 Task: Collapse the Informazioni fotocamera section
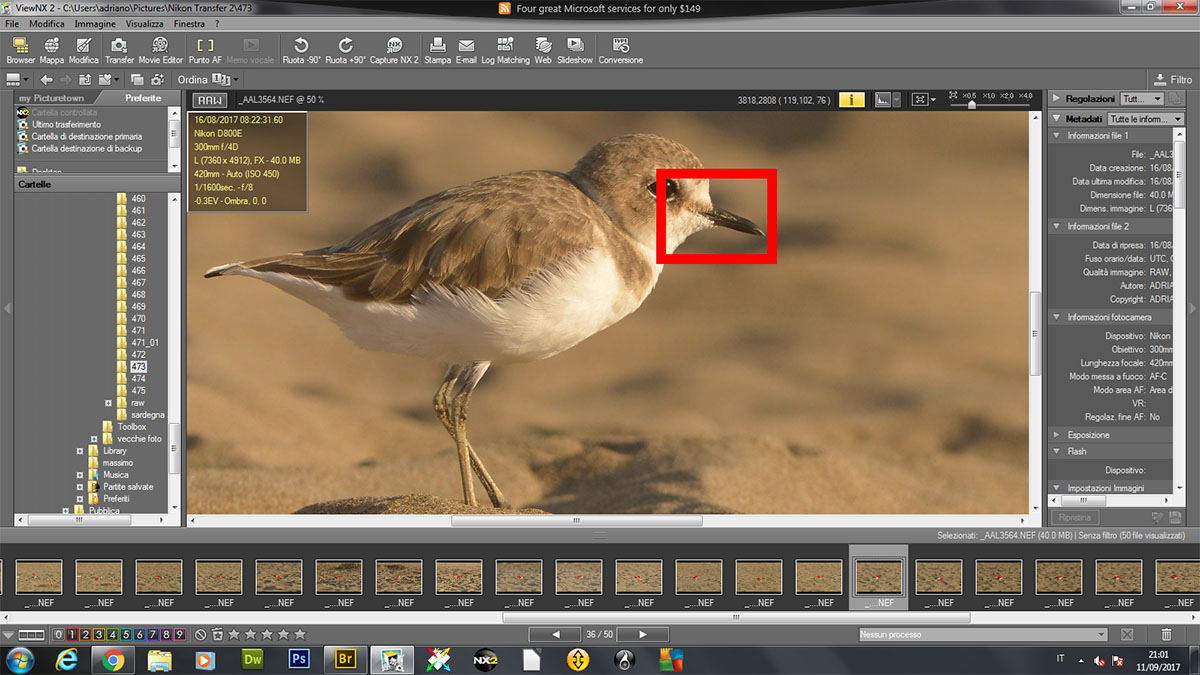tap(1057, 317)
